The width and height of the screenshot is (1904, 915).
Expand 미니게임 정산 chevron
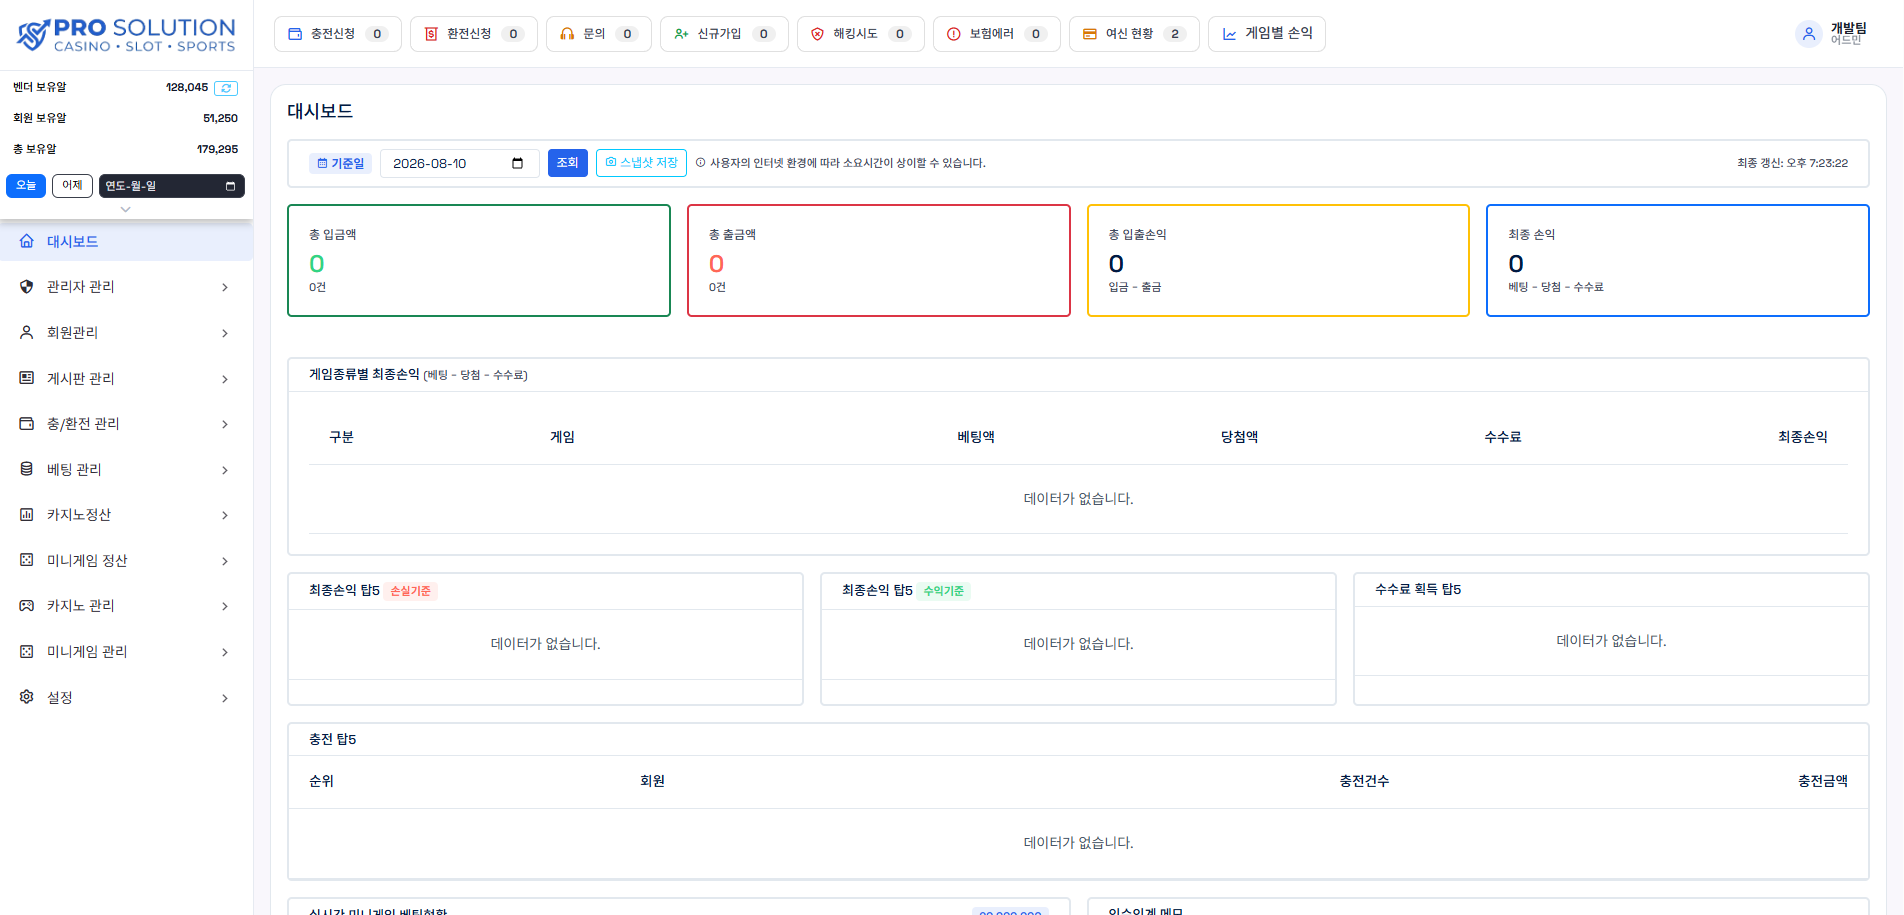click(225, 561)
